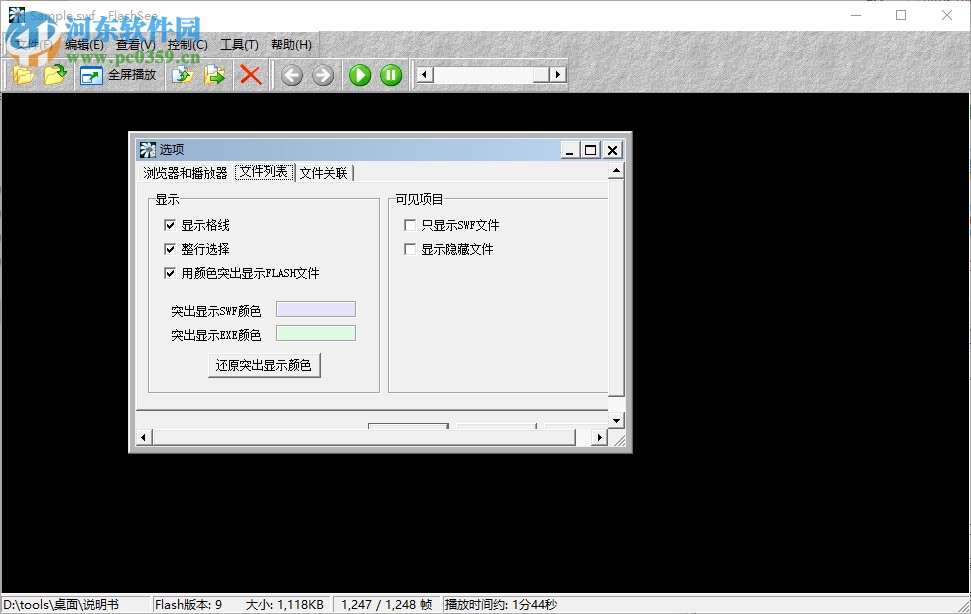Start playback with the green Play icon

(x=359, y=74)
